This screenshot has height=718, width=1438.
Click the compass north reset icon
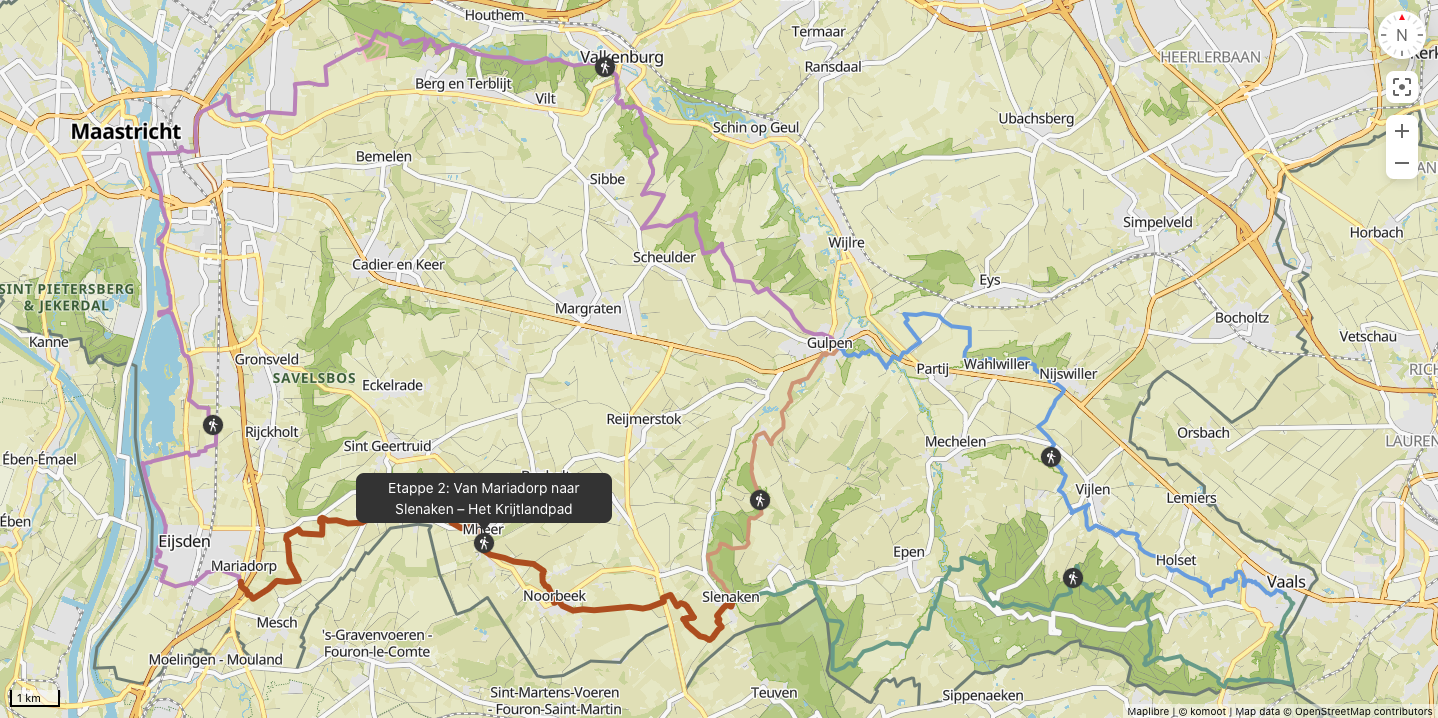[1401, 35]
